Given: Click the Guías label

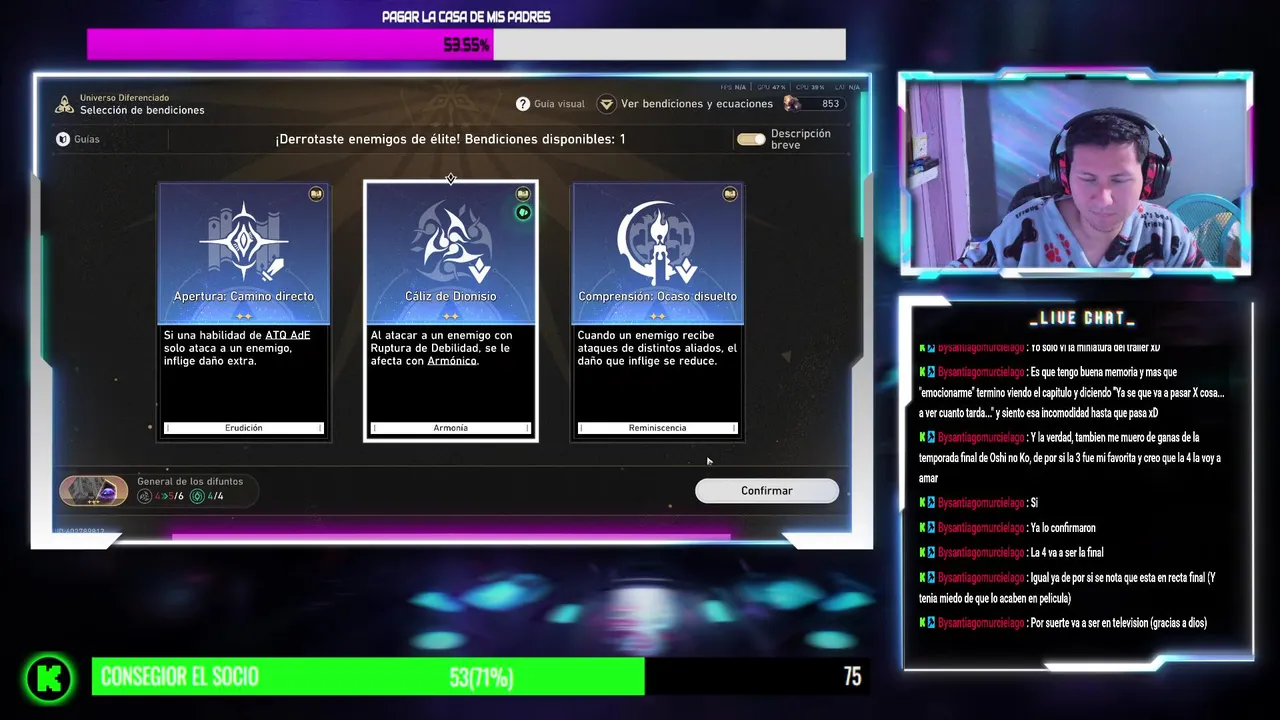Looking at the screenshot, I should [87, 139].
